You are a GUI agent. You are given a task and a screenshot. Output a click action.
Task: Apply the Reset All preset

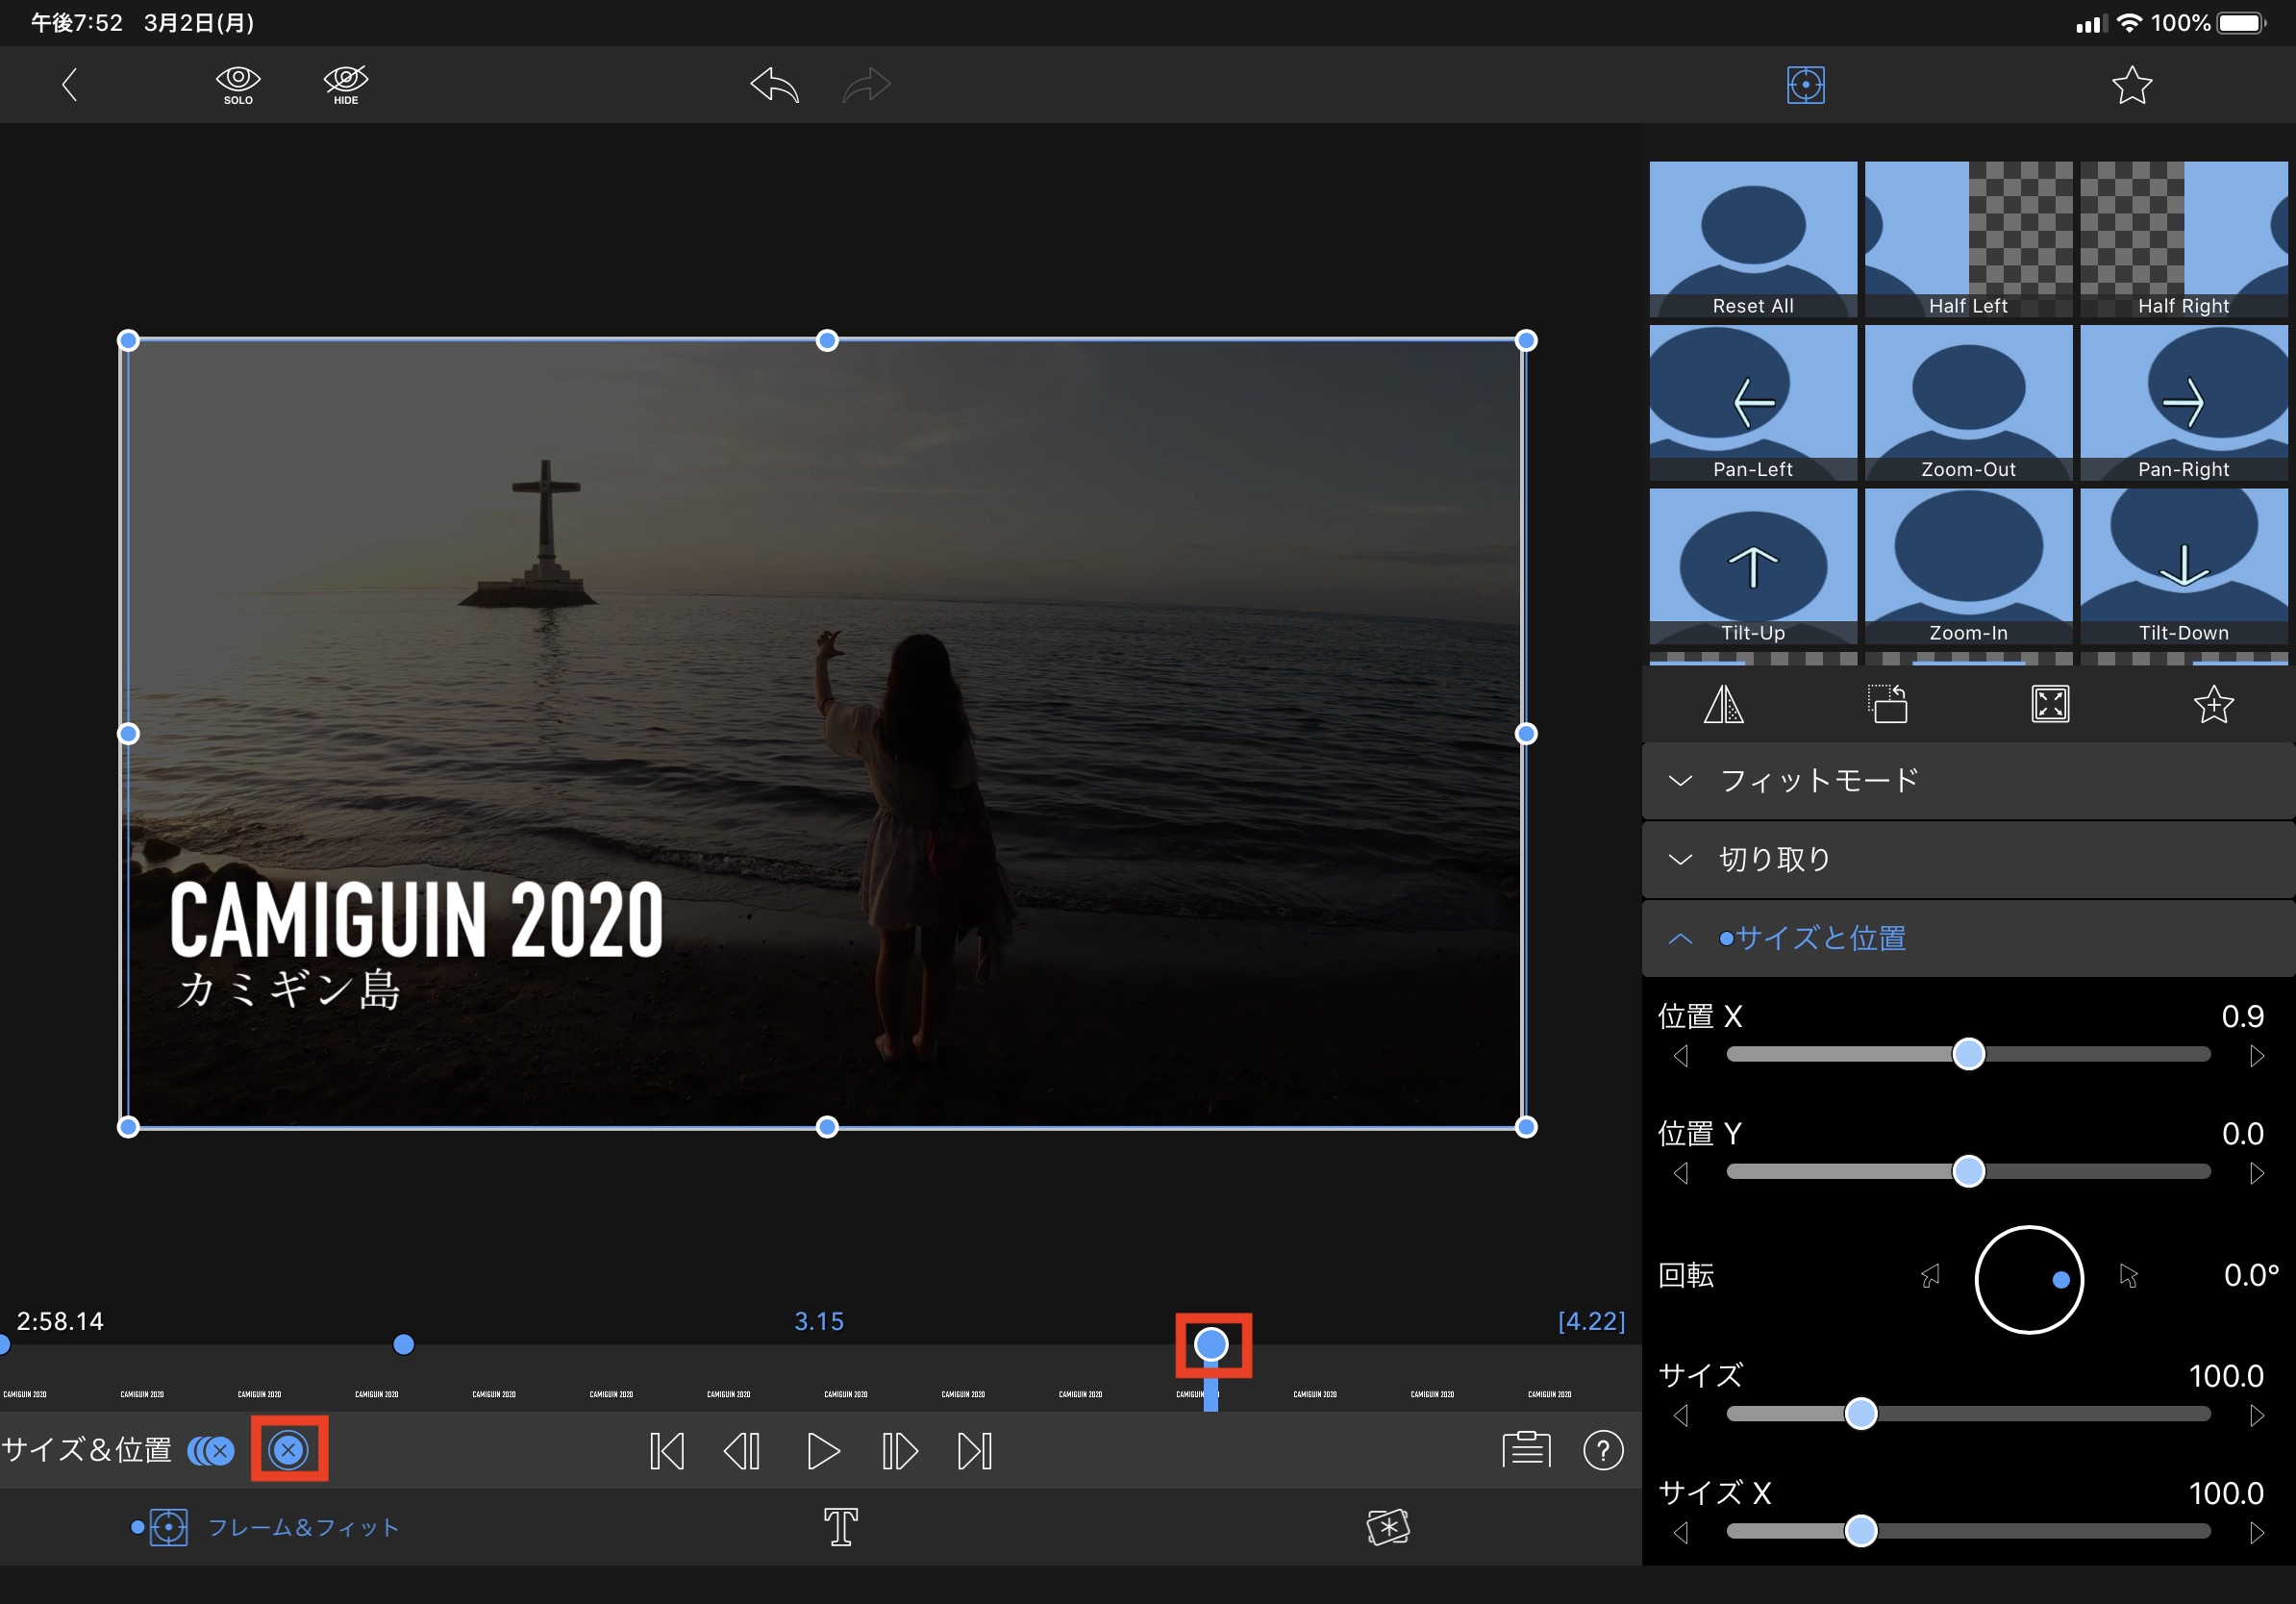coord(1752,240)
